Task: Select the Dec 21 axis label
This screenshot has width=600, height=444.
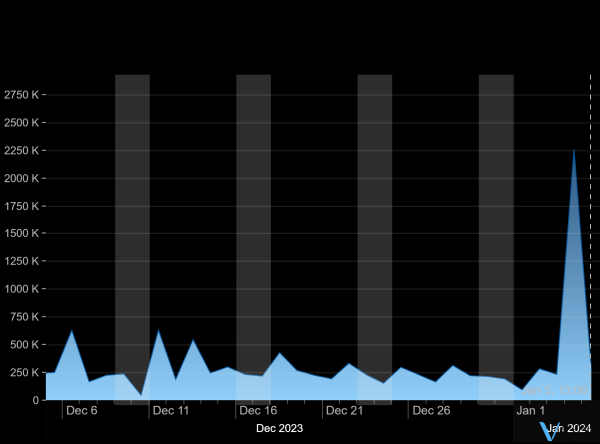Action: [x=344, y=411]
